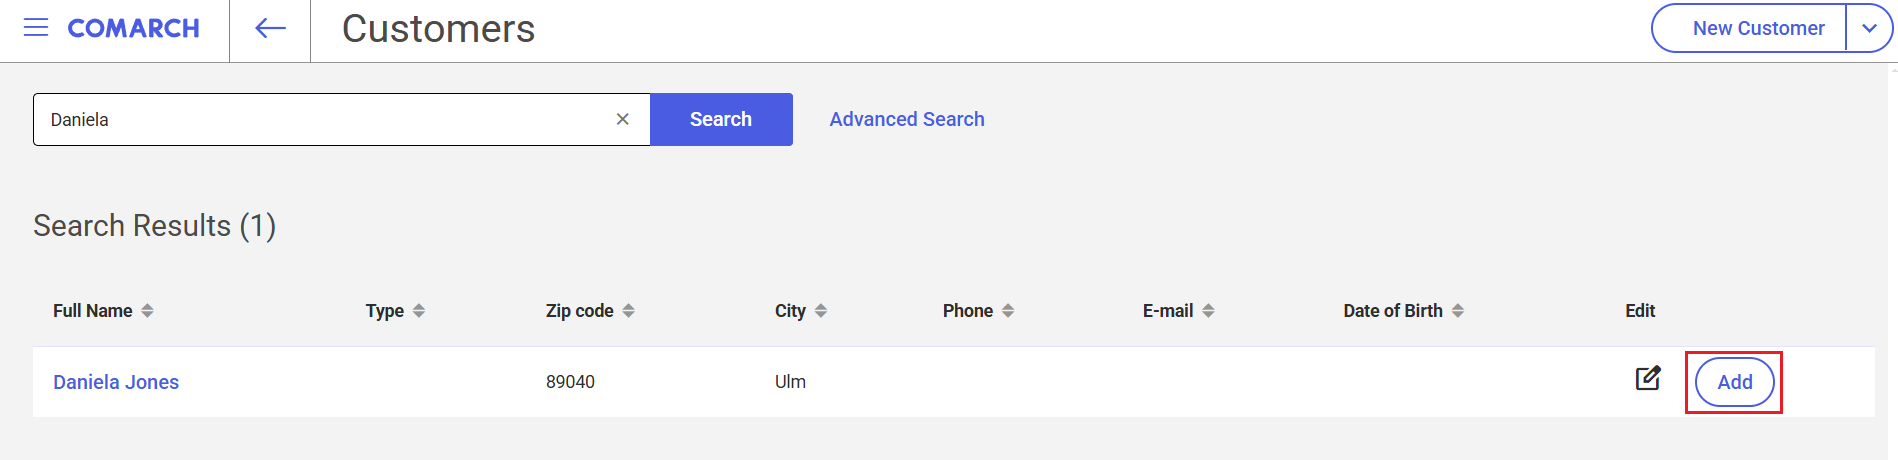Sort results by E-mail column arrows
Image resolution: width=1898 pixels, height=460 pixels.
(x=1208, y=311)
